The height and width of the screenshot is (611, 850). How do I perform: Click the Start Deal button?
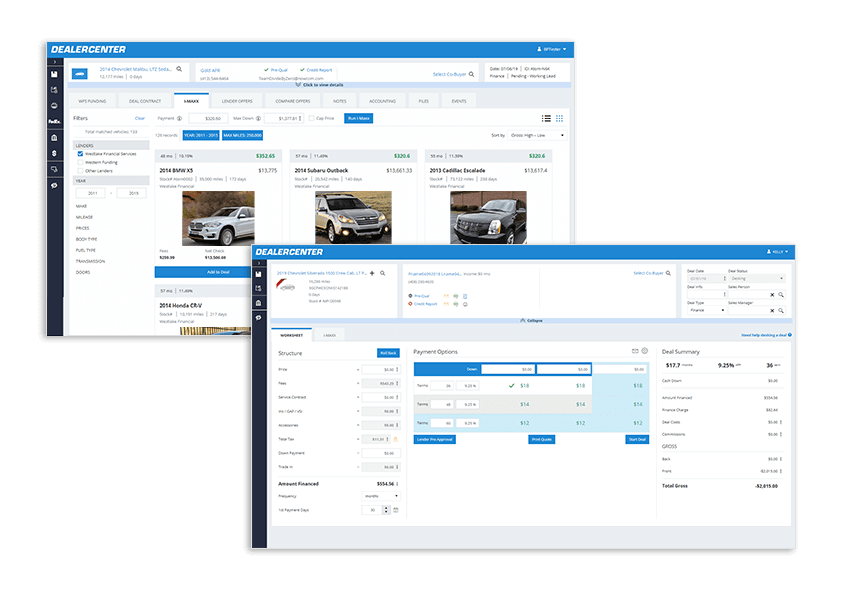tap(637, 439)
